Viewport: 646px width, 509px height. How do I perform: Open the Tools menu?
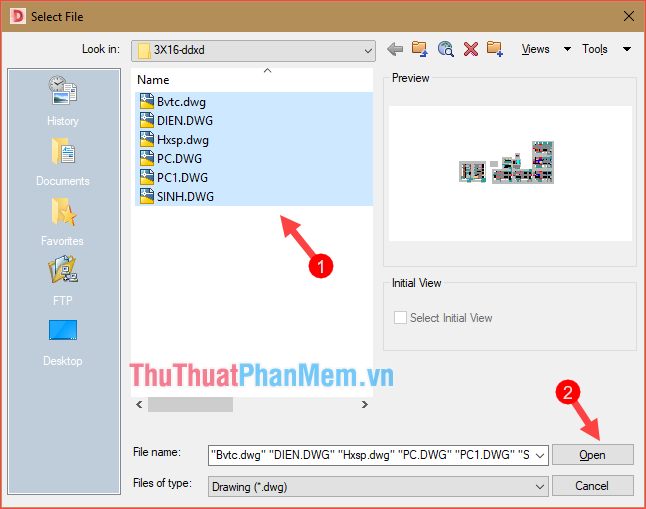click(x=595, y=49)
